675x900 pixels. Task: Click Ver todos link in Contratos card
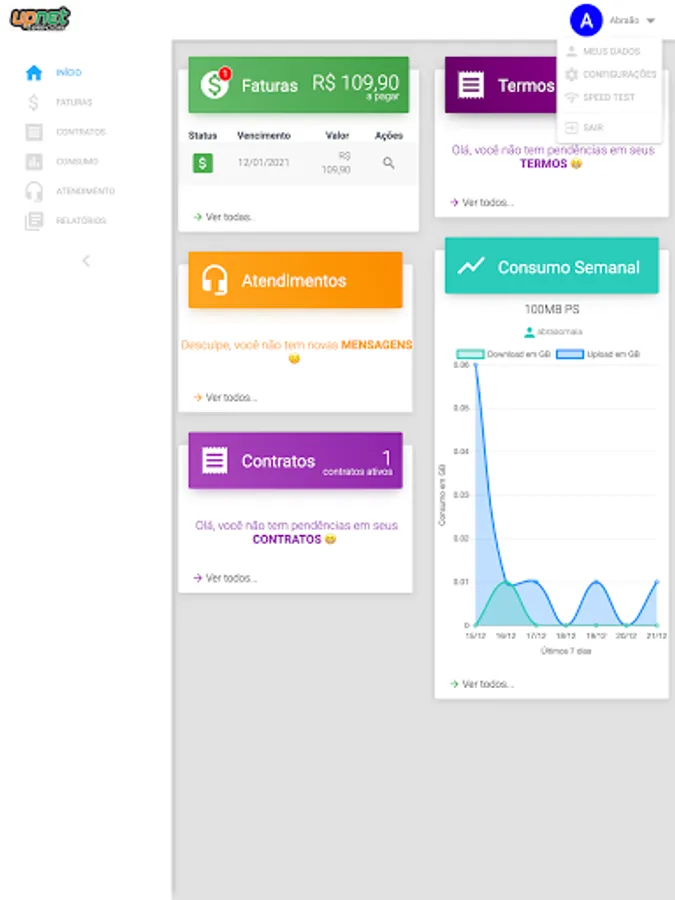[x=226, y=578]
